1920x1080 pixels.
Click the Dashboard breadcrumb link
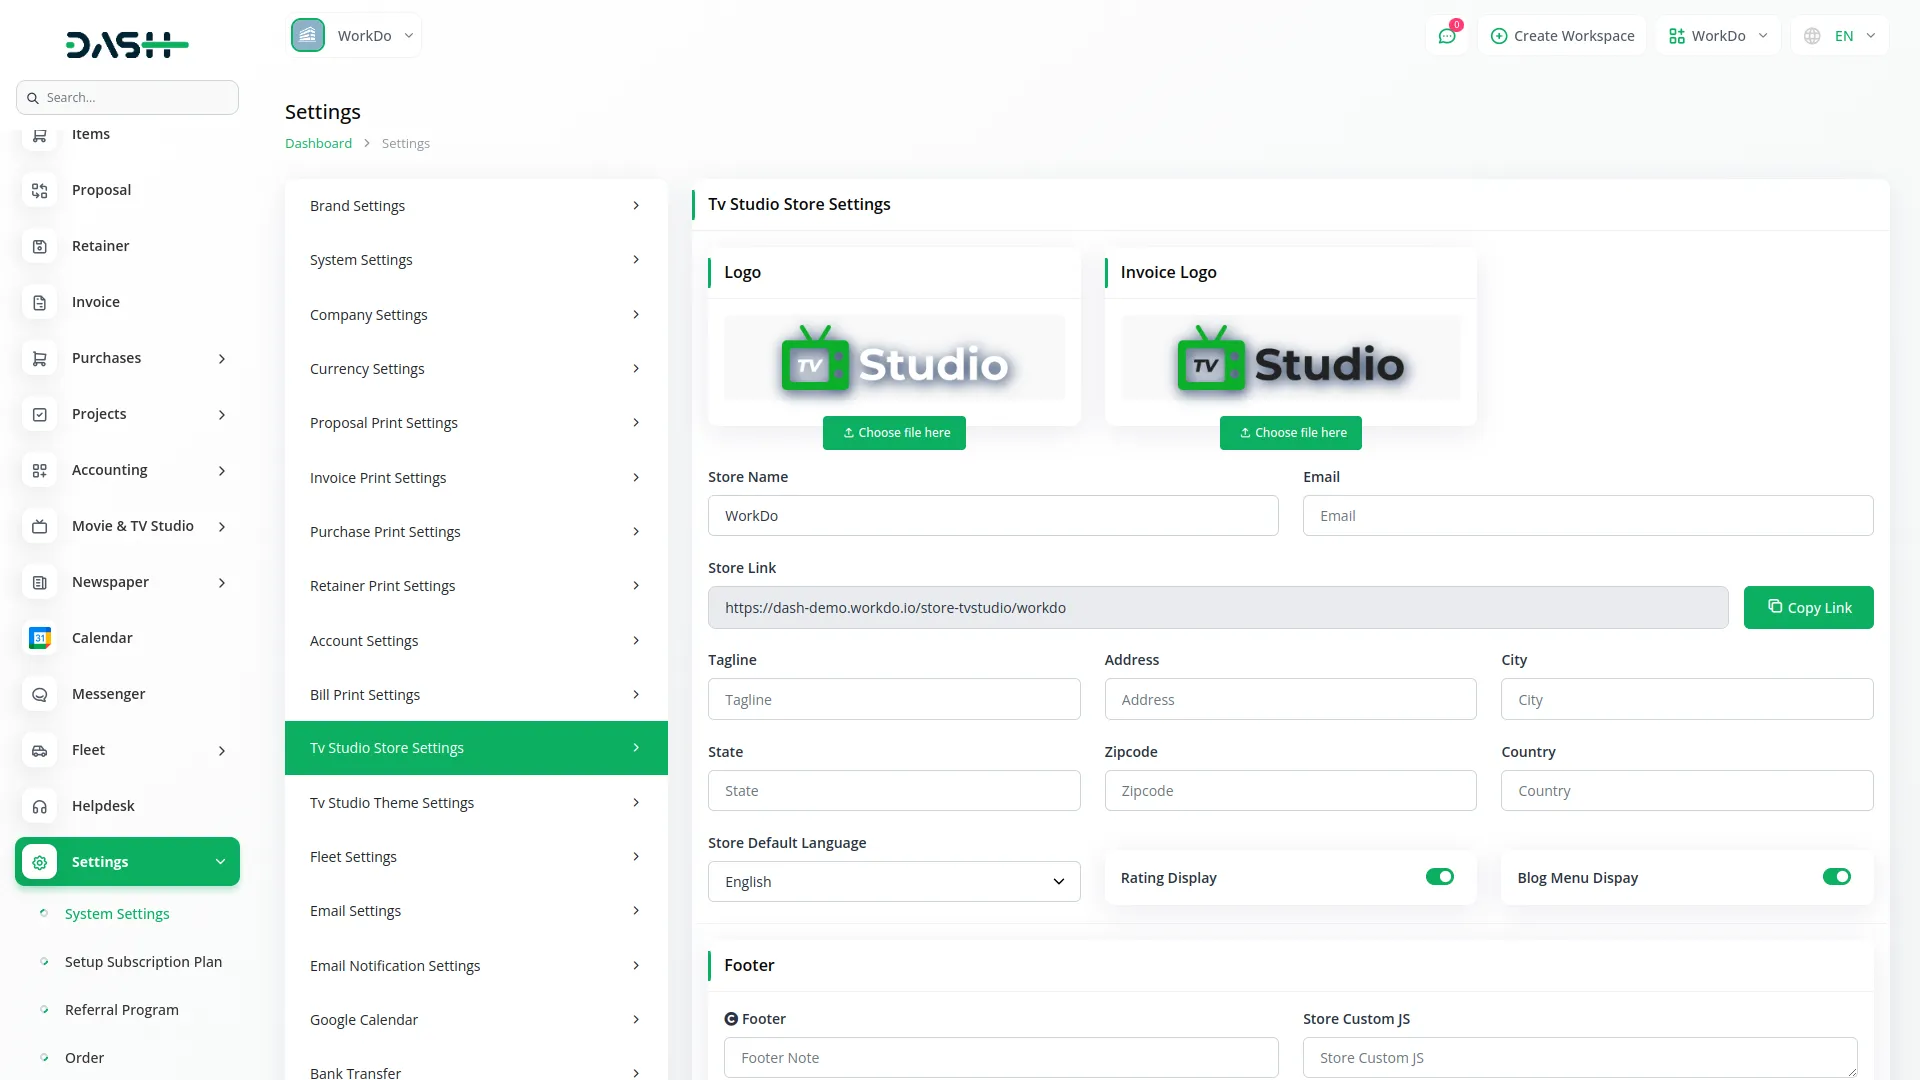click(318, 143)
